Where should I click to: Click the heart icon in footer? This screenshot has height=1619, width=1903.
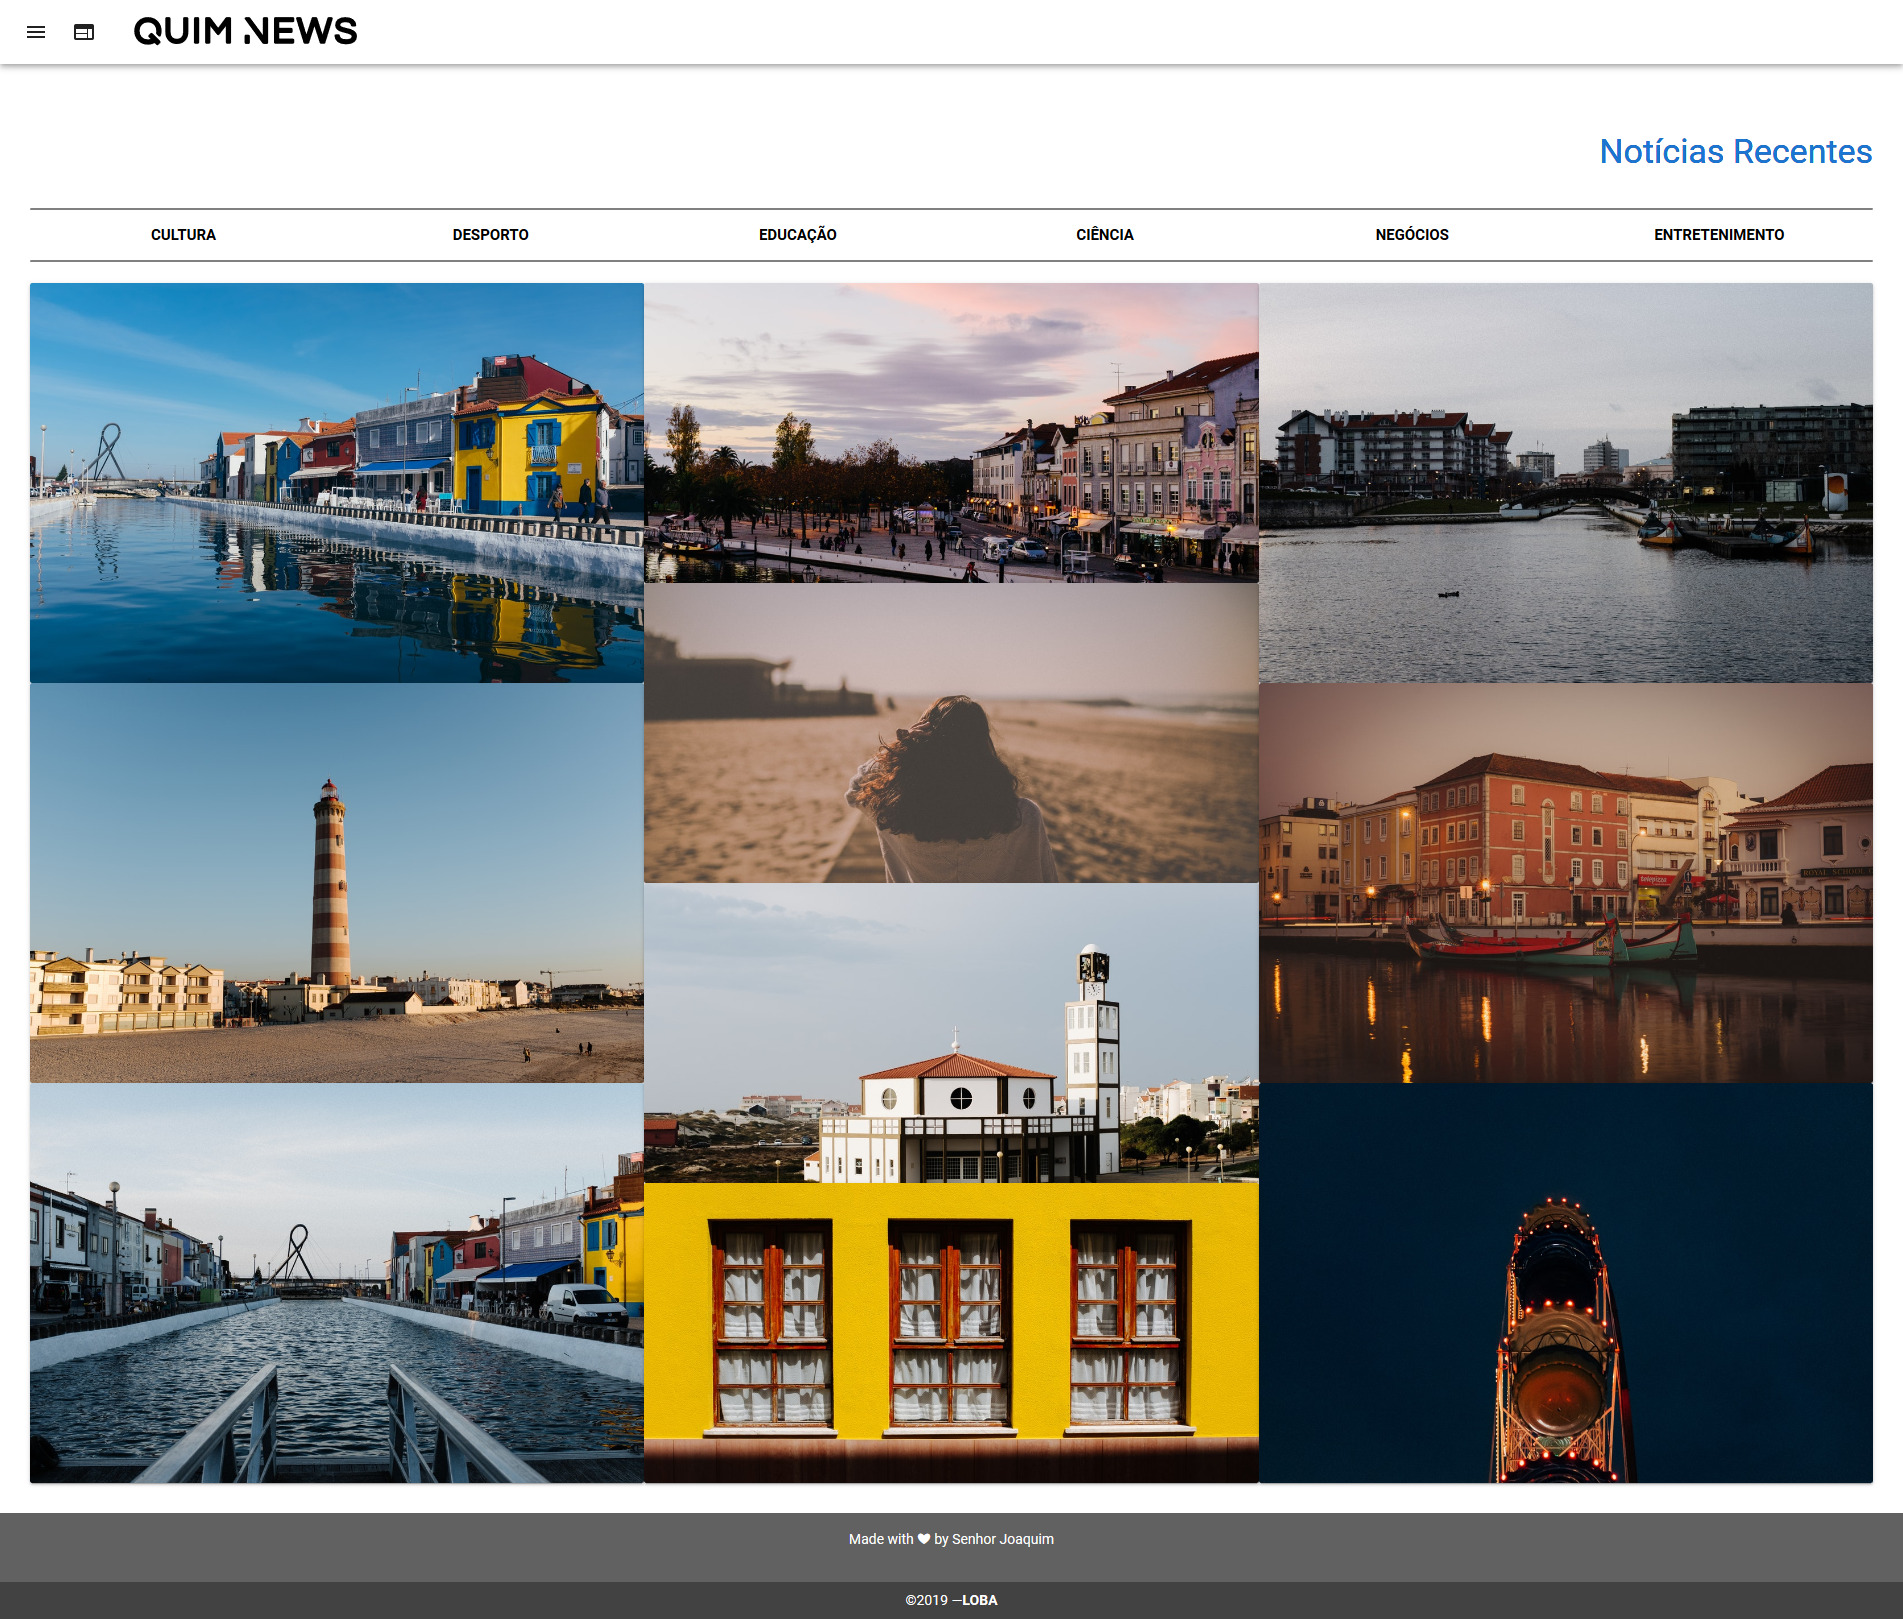coord(924,1539)
